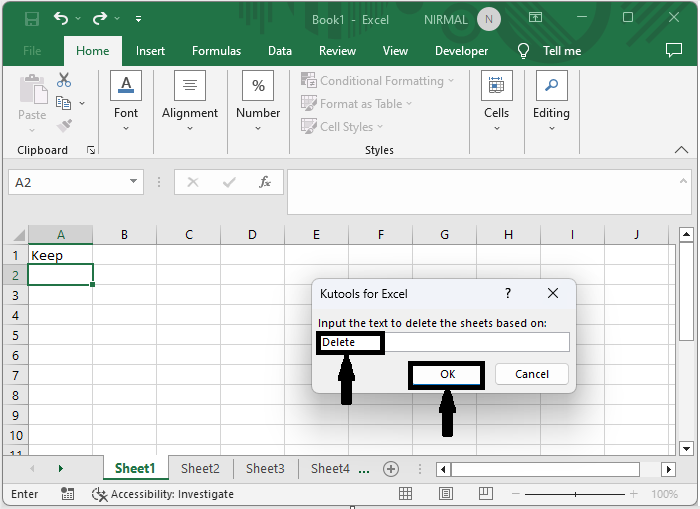700x509 pixels.
Task: Open Ribbon Display Options icon
Action: 535,17
